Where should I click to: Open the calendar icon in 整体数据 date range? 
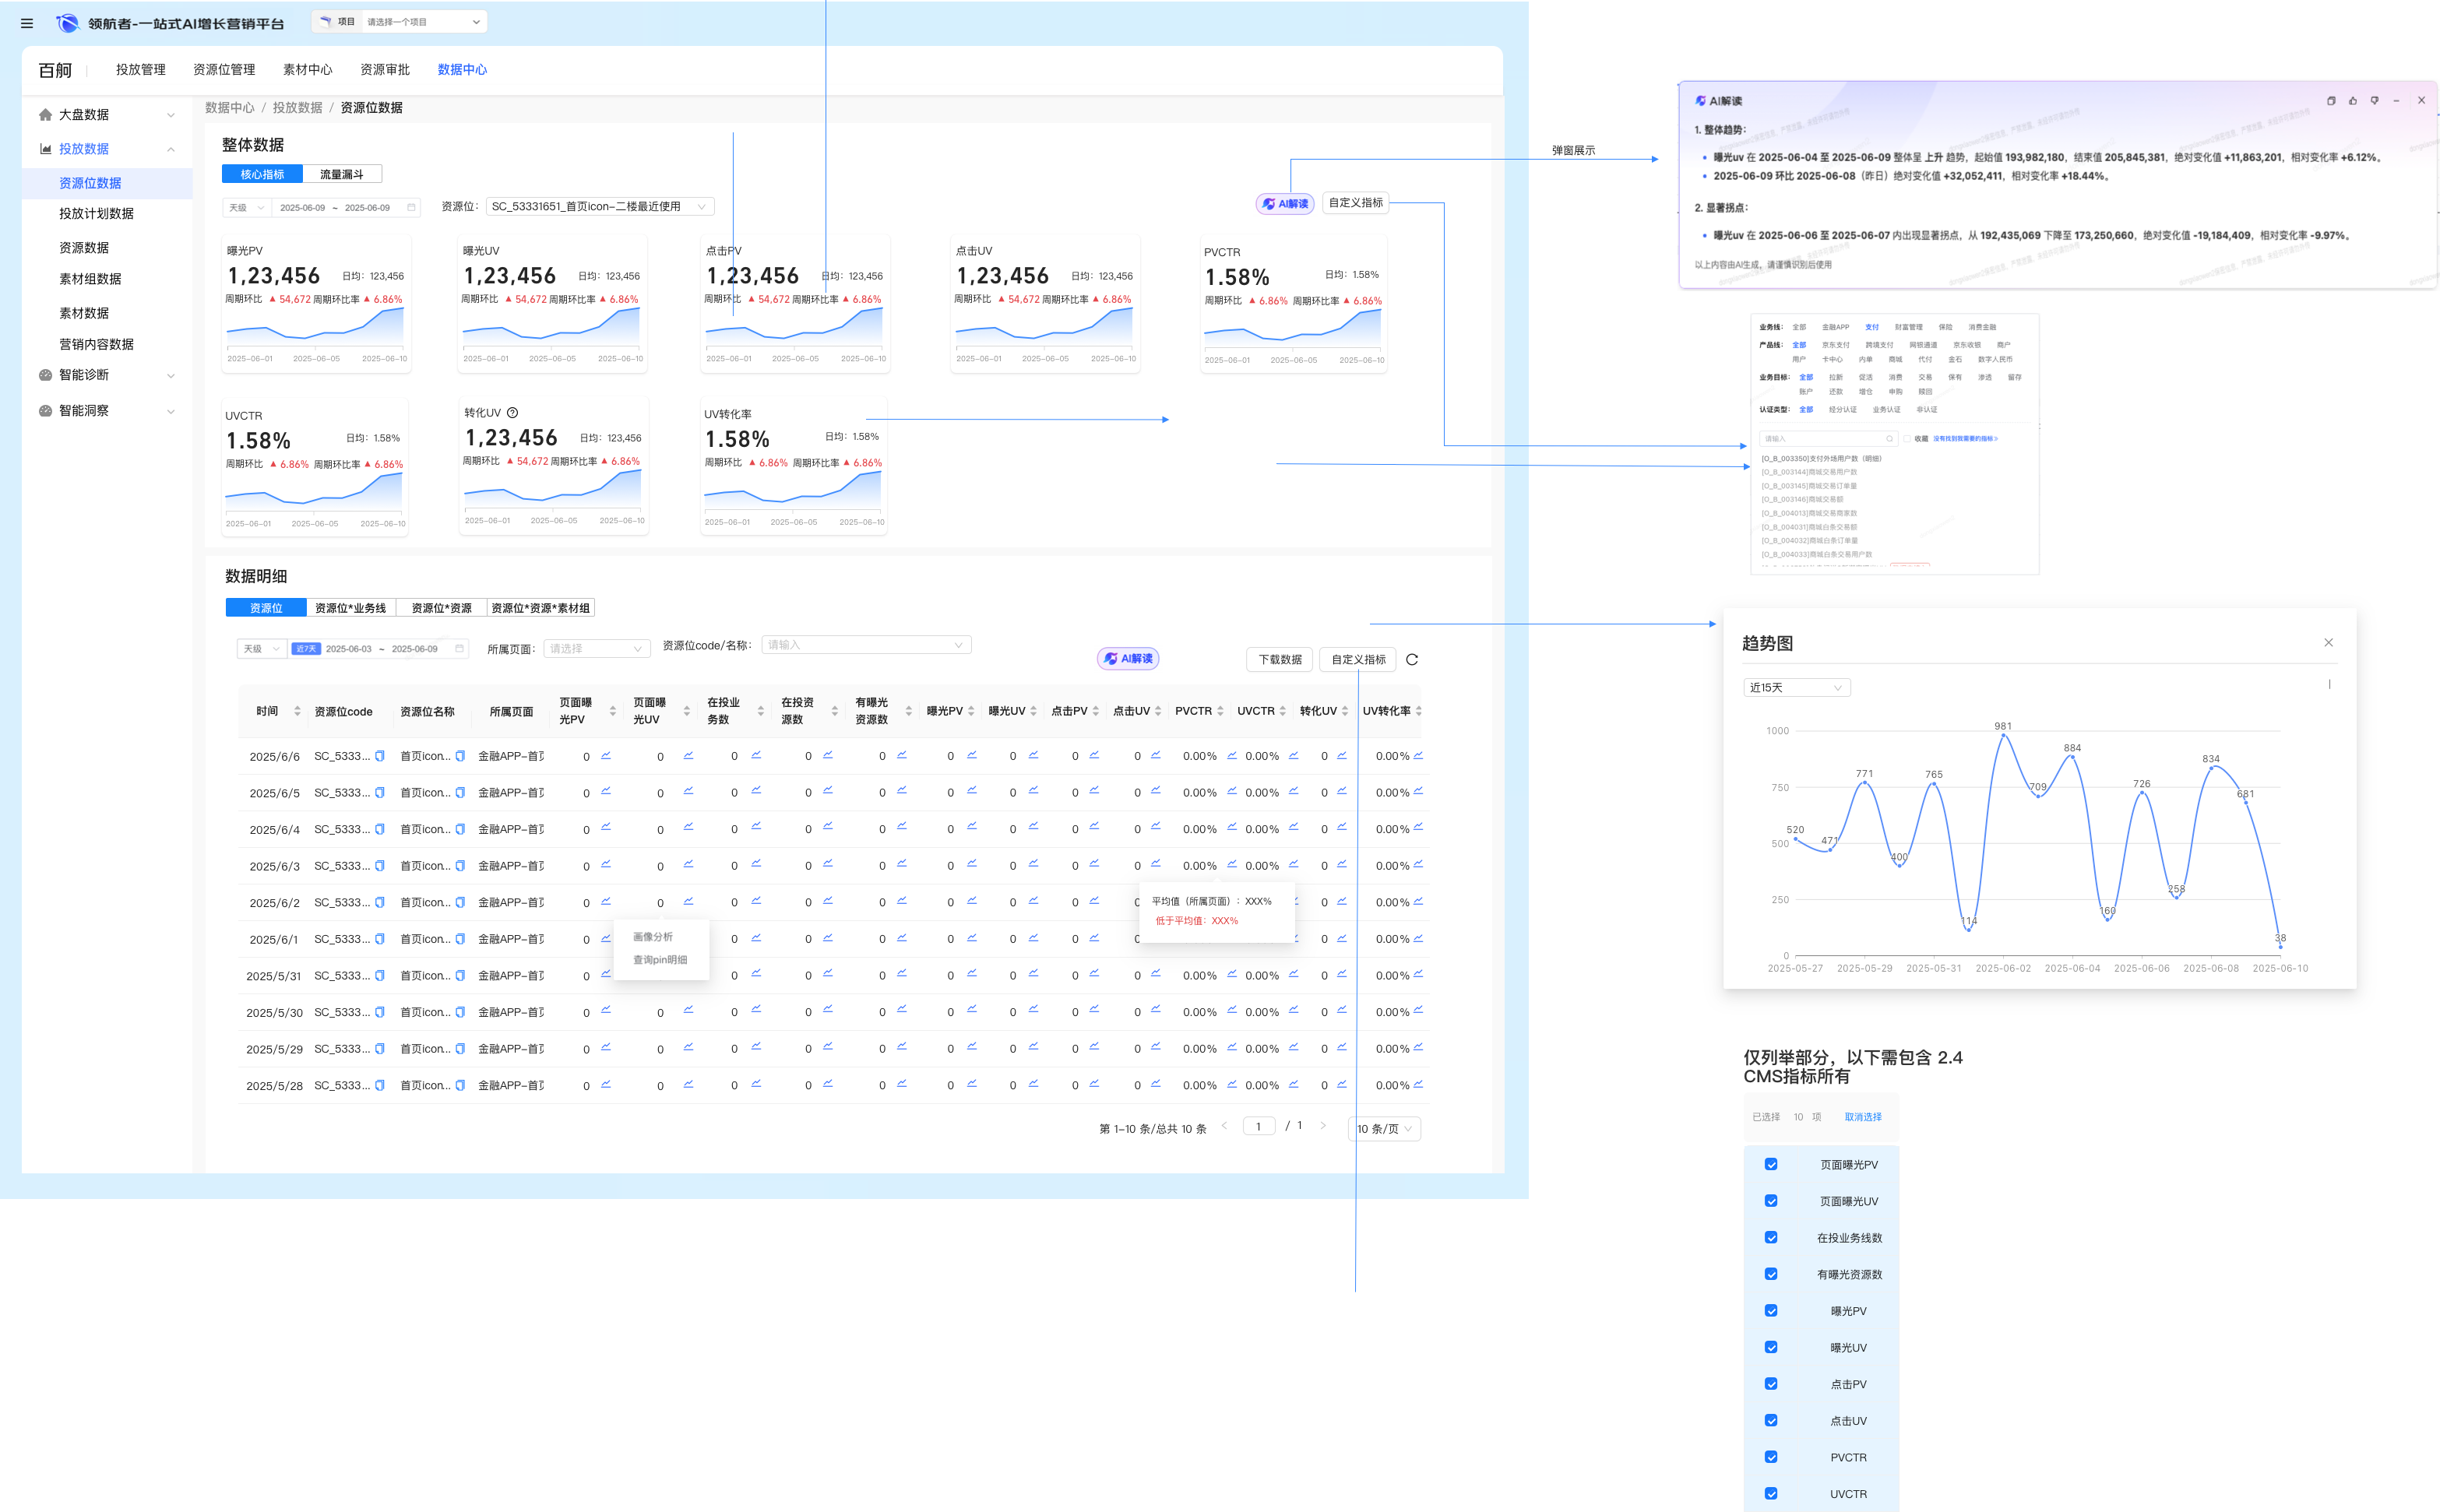click(x=411, y=208)
